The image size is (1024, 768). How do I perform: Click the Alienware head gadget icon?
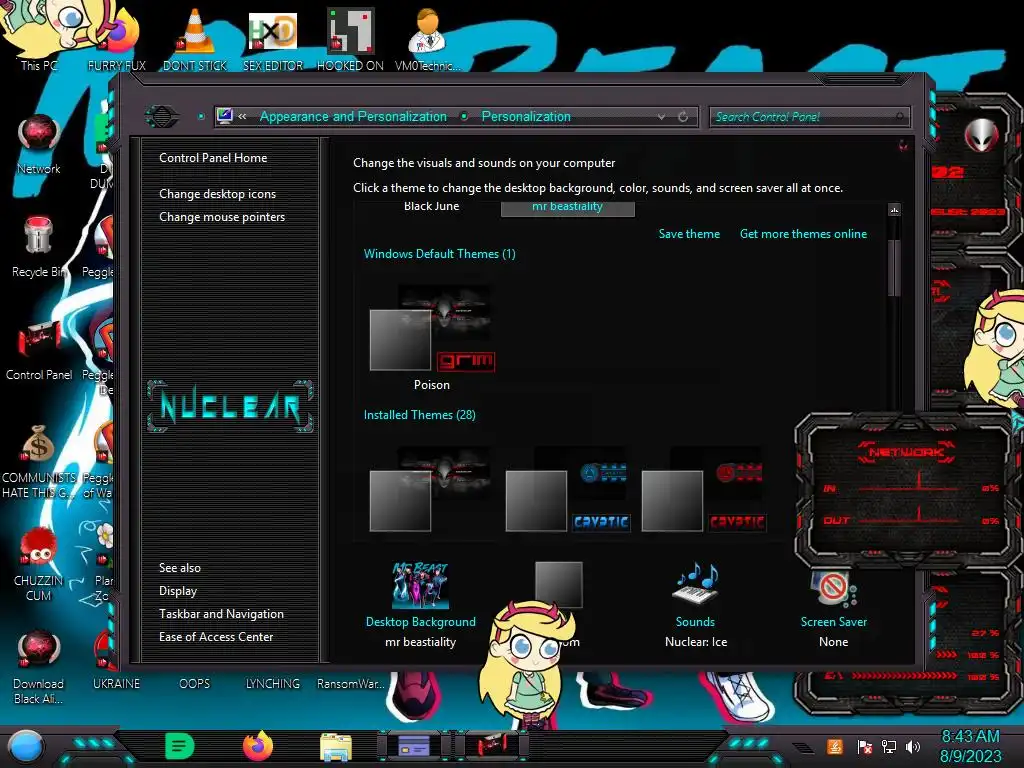(981, 136)
